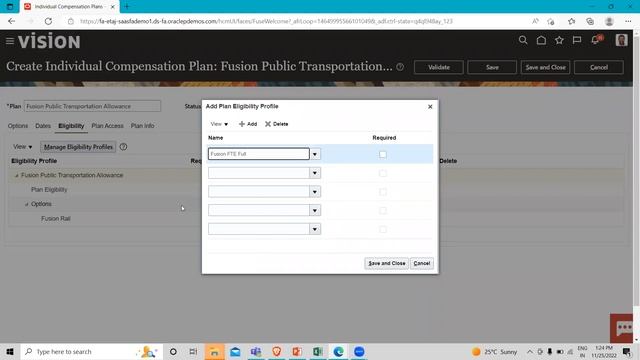The image size is (640, 360).
Task: Click the Add plus icon in dialog
Action: click(x=242, y=124)
